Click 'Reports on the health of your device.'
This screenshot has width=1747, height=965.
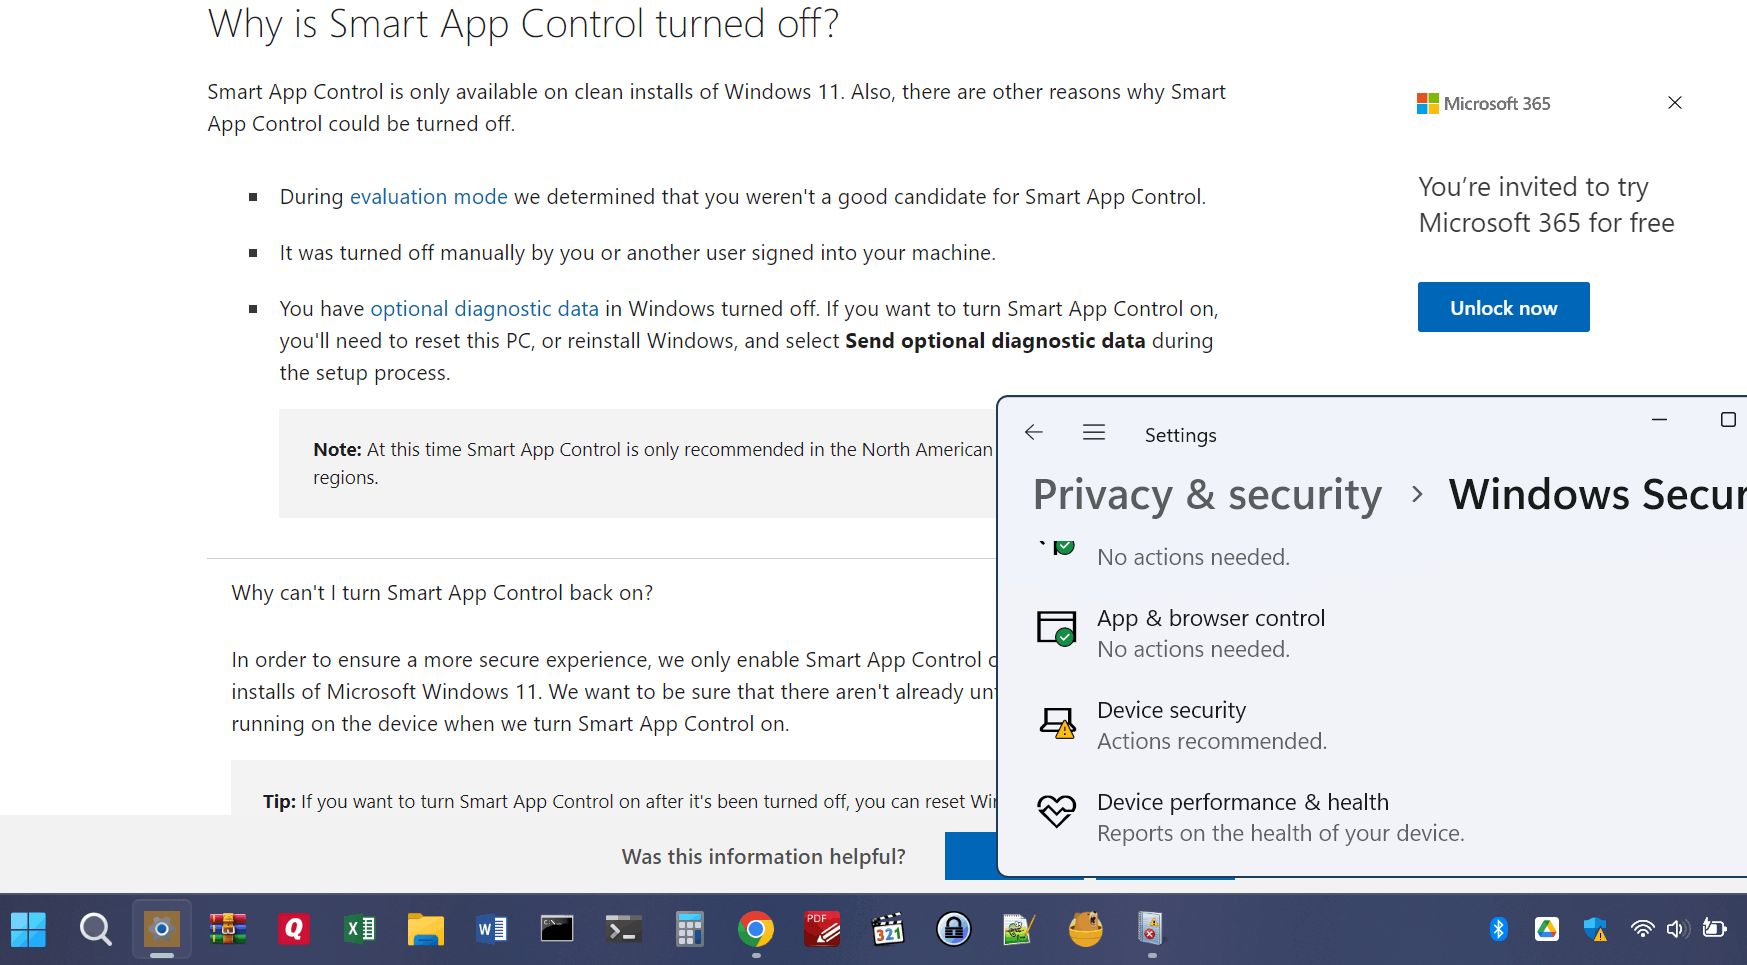(x=1281, y=833)
